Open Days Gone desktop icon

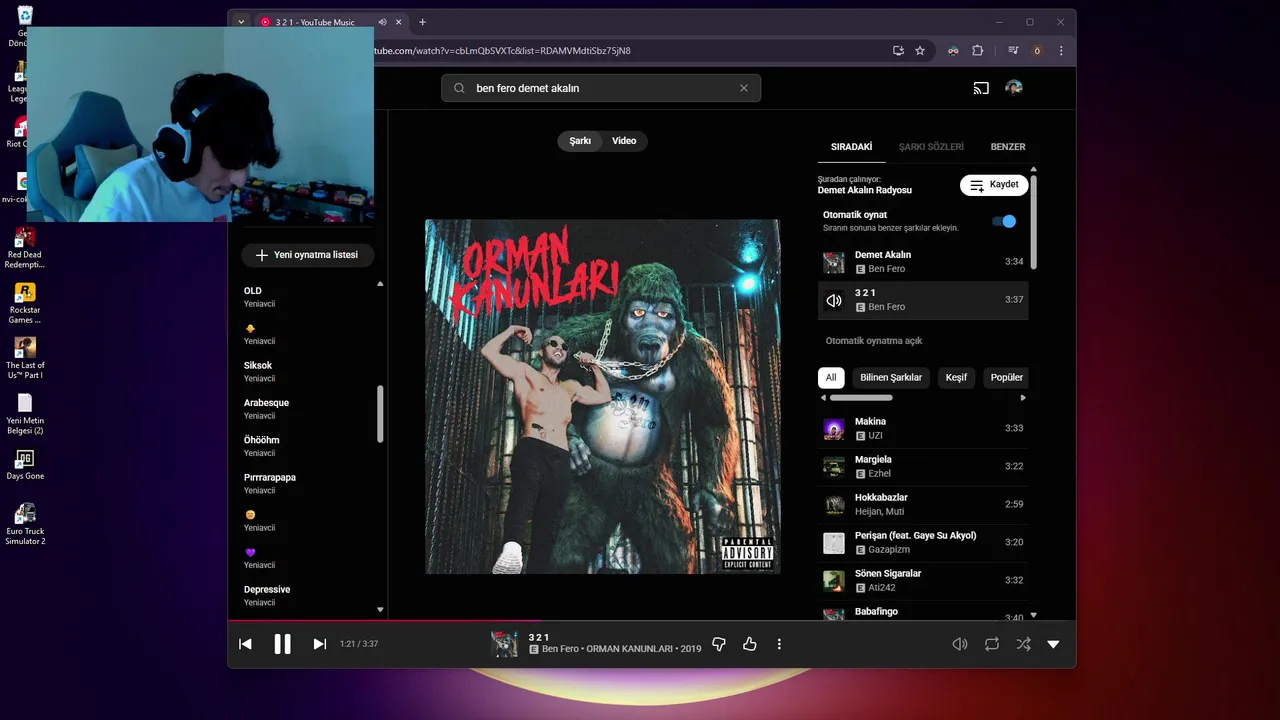(x=25, y=465)
